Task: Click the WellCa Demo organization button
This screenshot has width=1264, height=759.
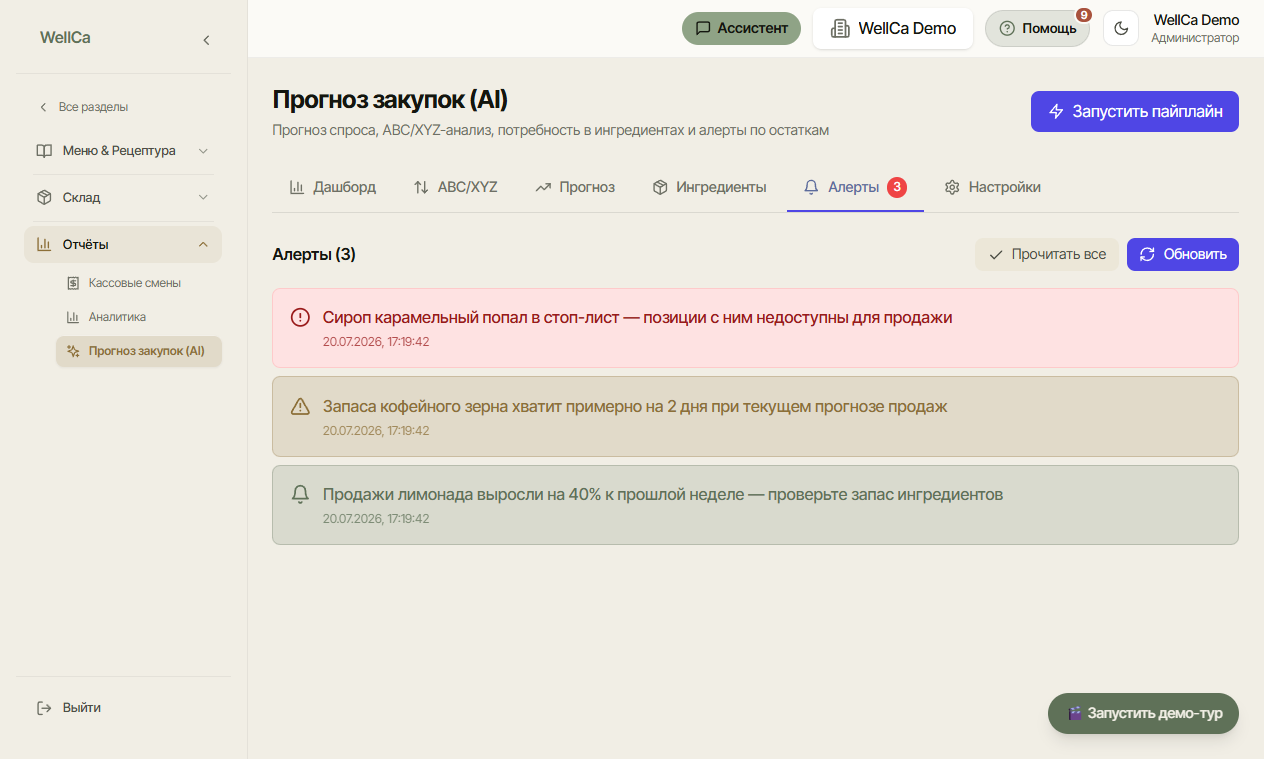Action: (893, 28)
